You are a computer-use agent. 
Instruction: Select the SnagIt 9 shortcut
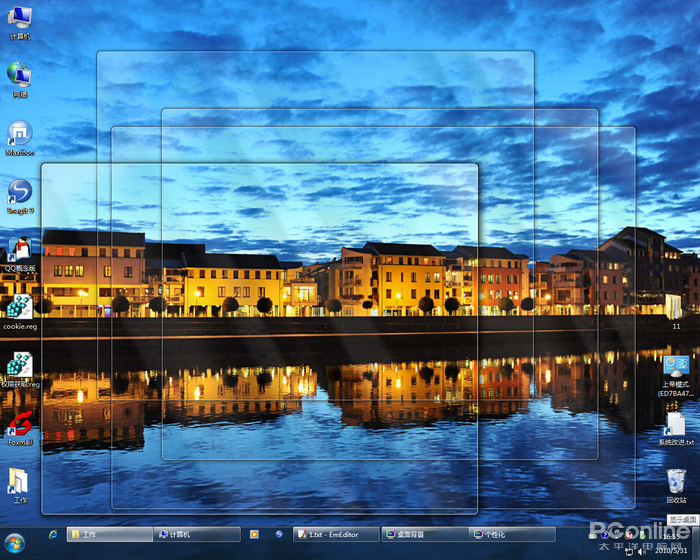tap(20, 196)
